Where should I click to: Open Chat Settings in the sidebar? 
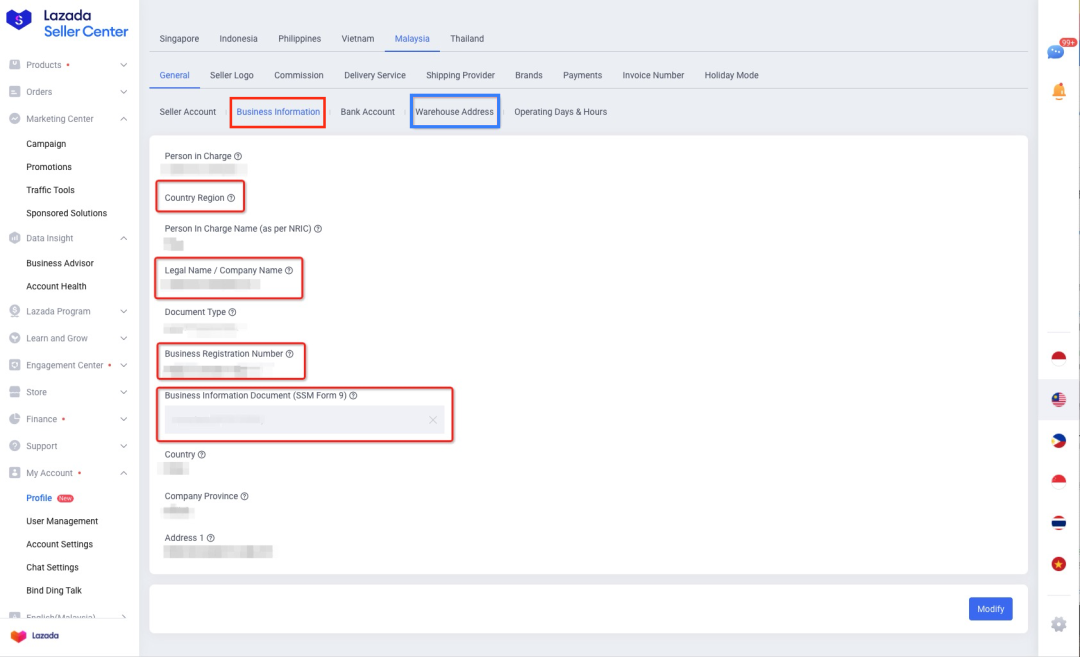click(x=52, y=567)
